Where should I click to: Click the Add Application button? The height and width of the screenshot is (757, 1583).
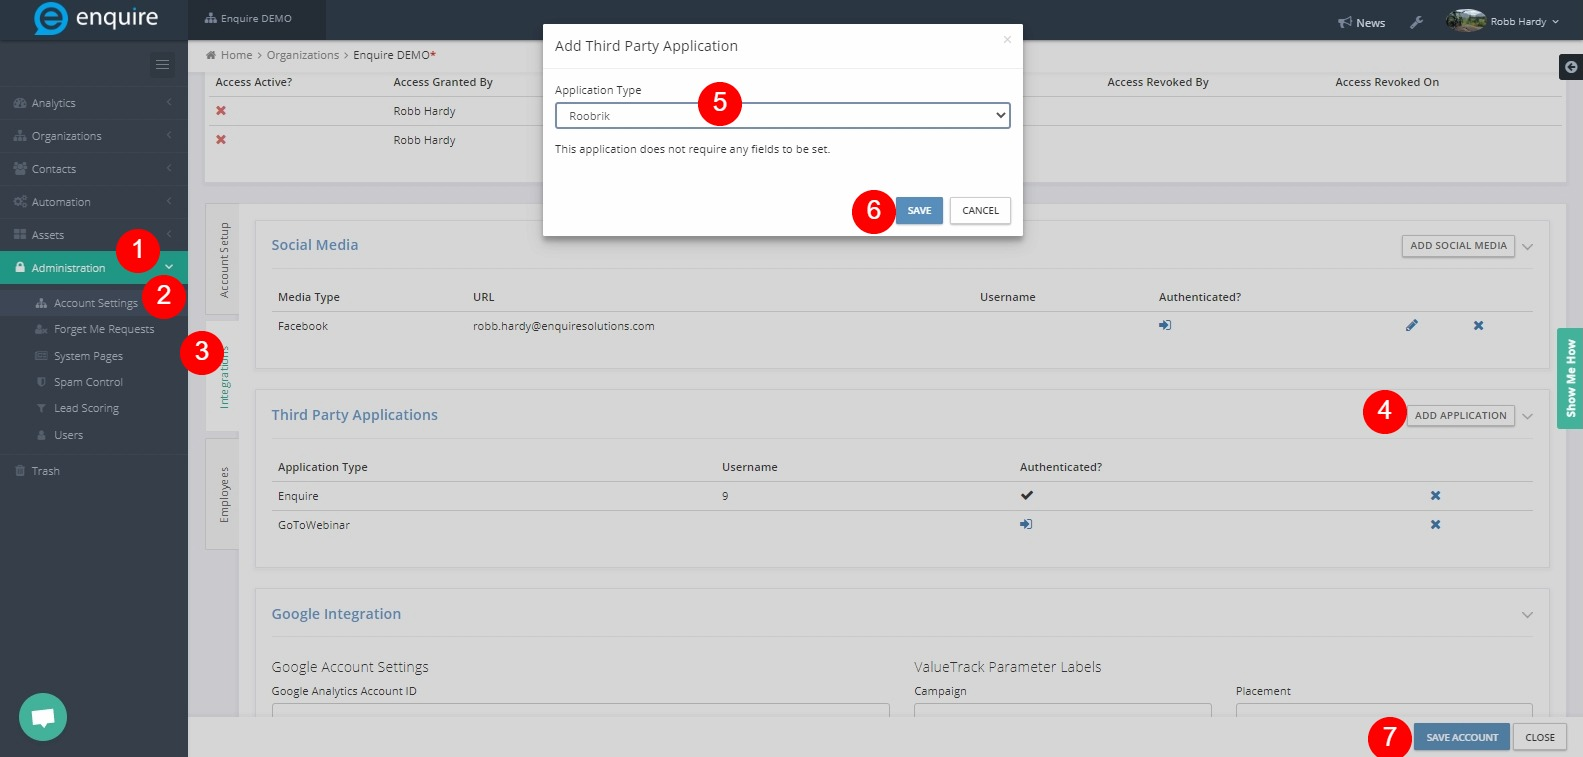[1460, 415]
